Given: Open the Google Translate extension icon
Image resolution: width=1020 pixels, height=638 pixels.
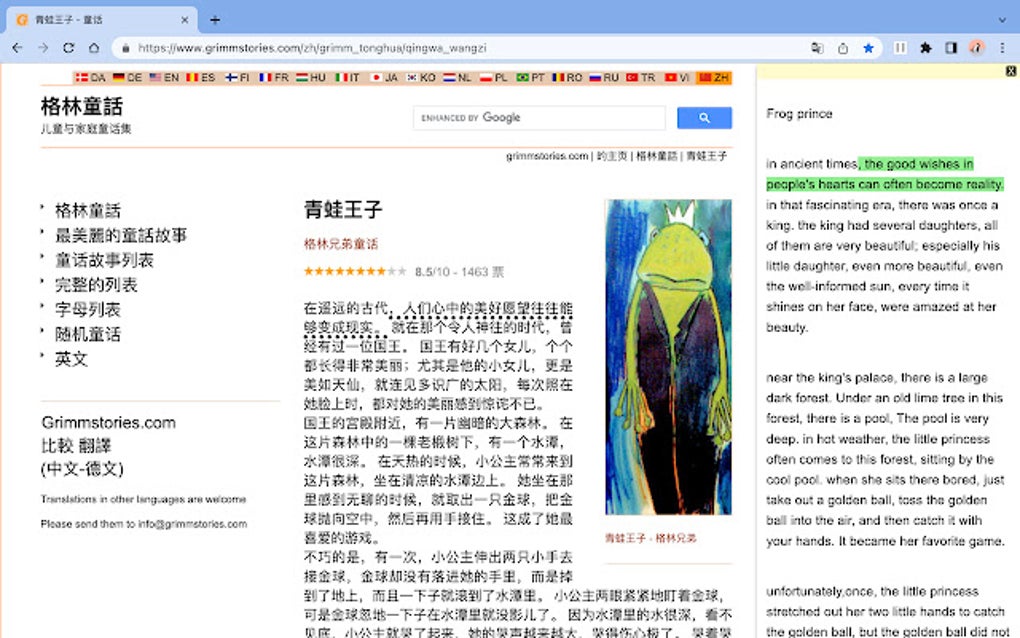Looking at the screenshot, I should coord(818,48).
